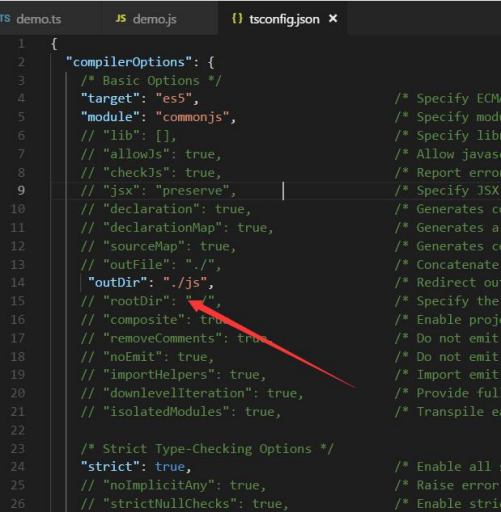Click the "Basic Options" comment
This screenshot has width=501, height=514.
tap(151, 81)
